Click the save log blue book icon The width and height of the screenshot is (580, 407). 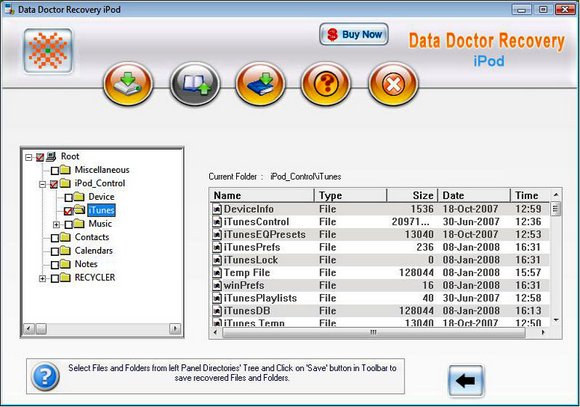pyautogui.click(x=260, y=84)
